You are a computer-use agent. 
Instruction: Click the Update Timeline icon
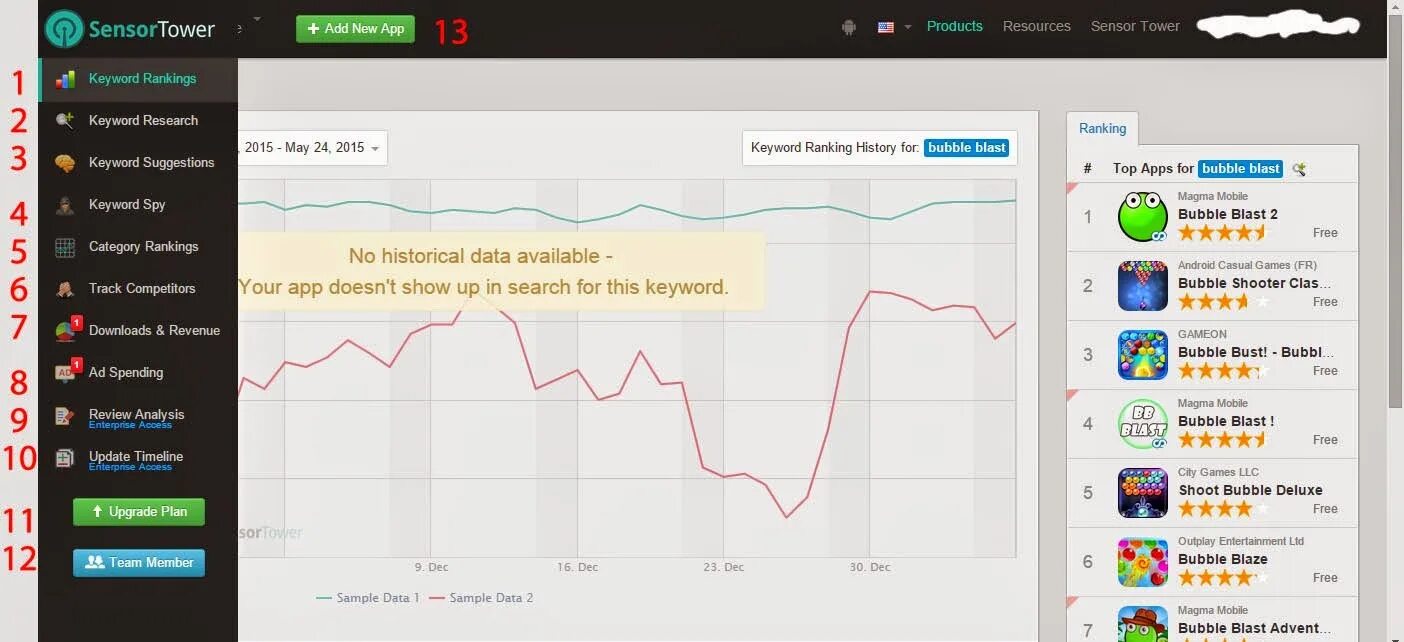pos(65,458)
